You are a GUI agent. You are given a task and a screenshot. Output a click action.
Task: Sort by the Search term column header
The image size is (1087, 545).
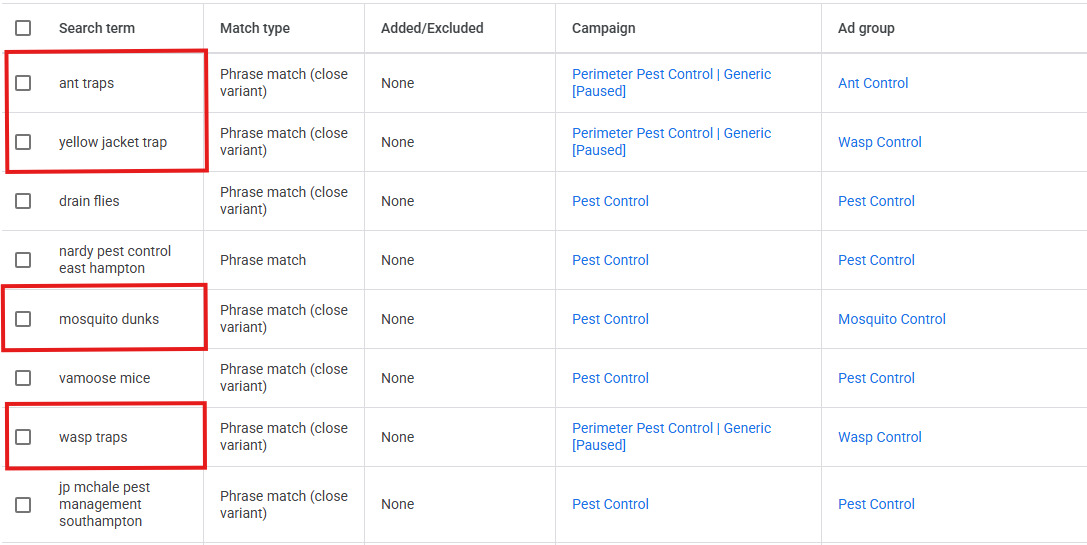coord(96,28)
